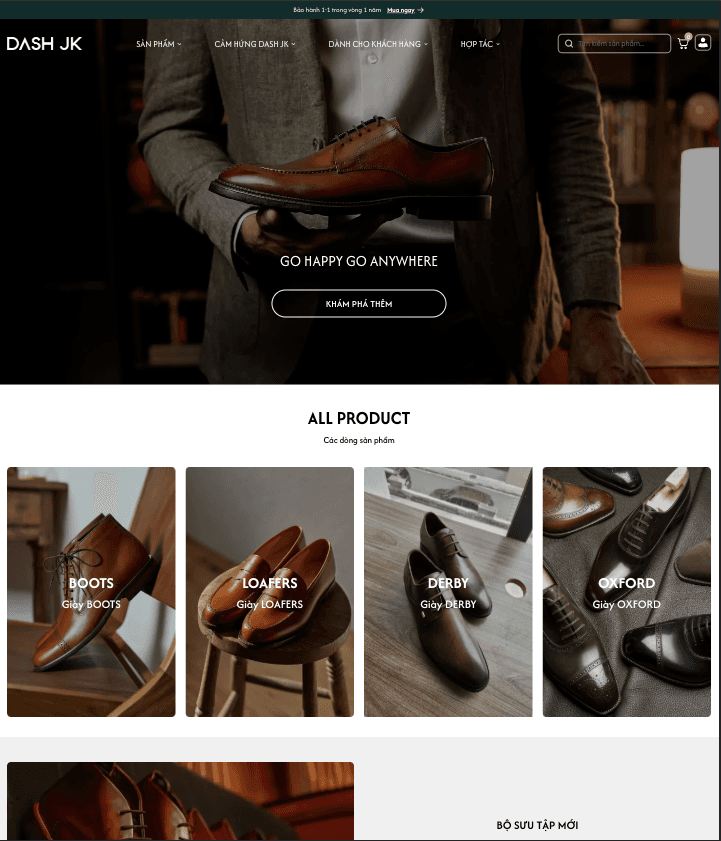The width and height of the screenshot is (721, 841).
Task: Follow the Mua ngay link
Action: click(401, 10)
